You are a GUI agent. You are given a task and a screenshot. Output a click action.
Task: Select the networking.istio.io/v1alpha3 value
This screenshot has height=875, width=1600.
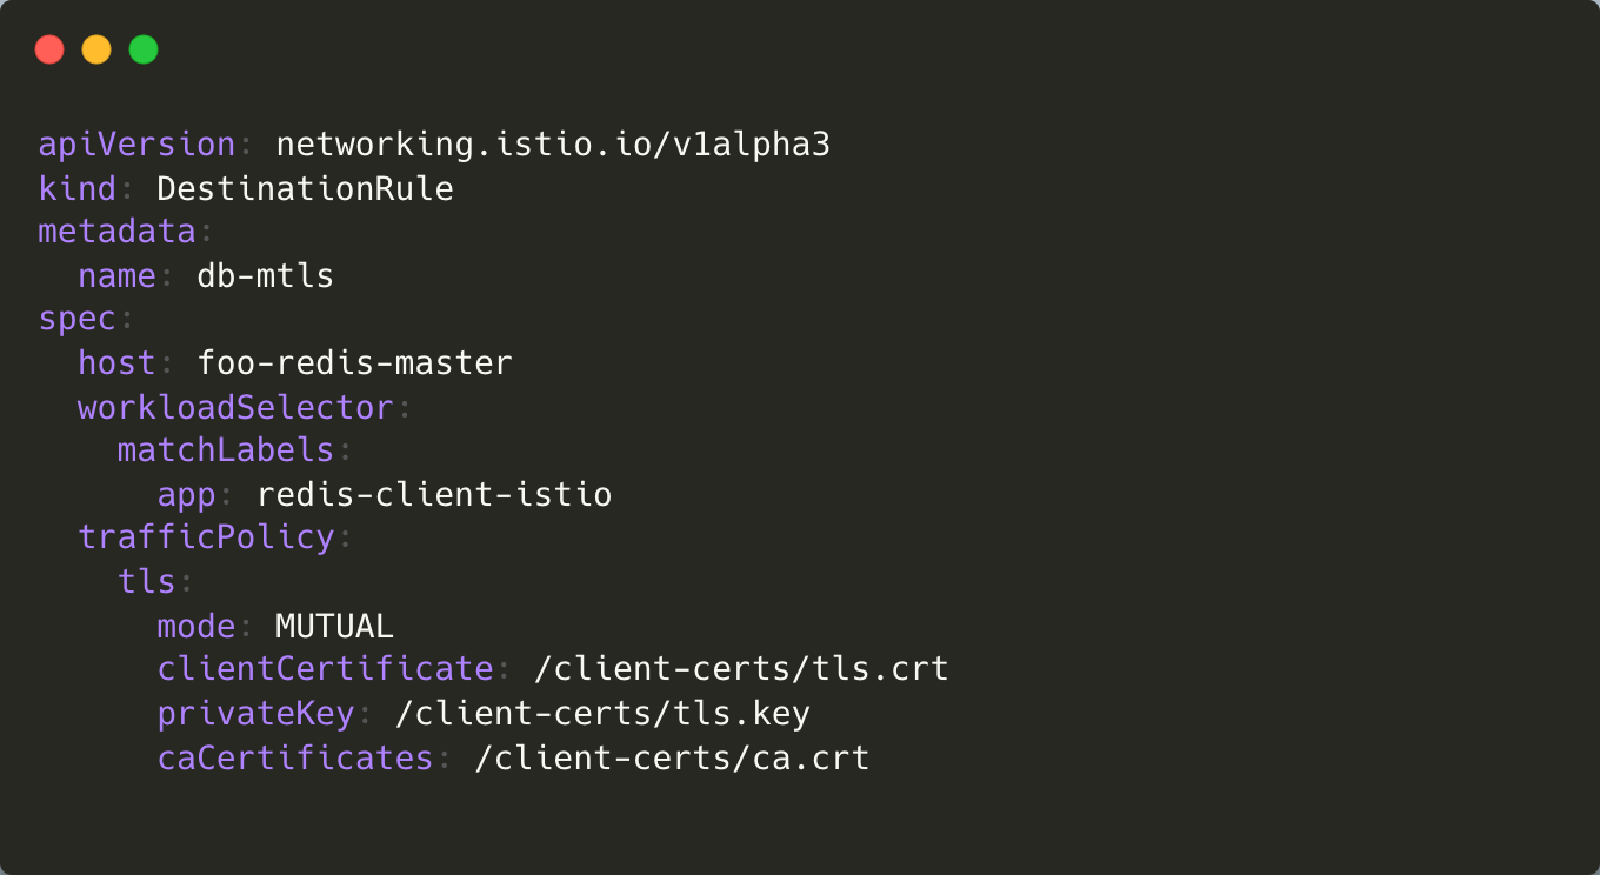click(x=553, y=144)
